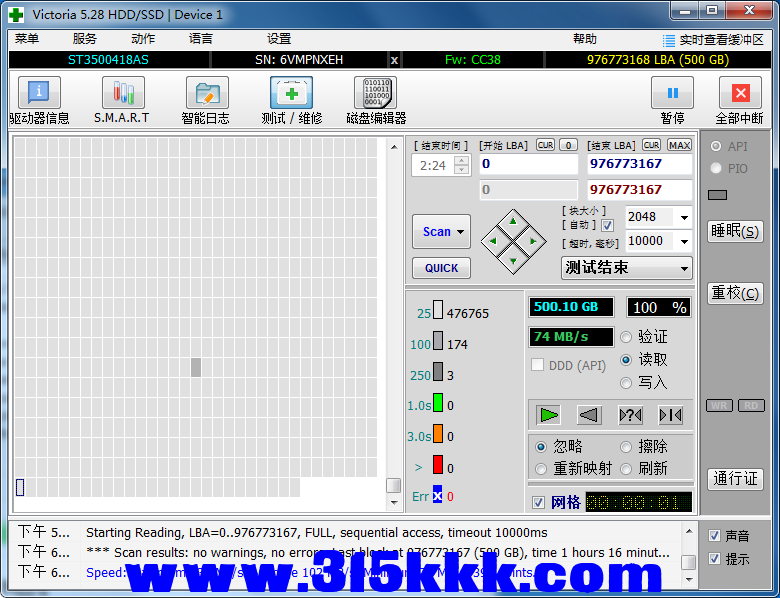Click the reverse scan arrow button
The image size is (780, 598).
pos(589,415)
